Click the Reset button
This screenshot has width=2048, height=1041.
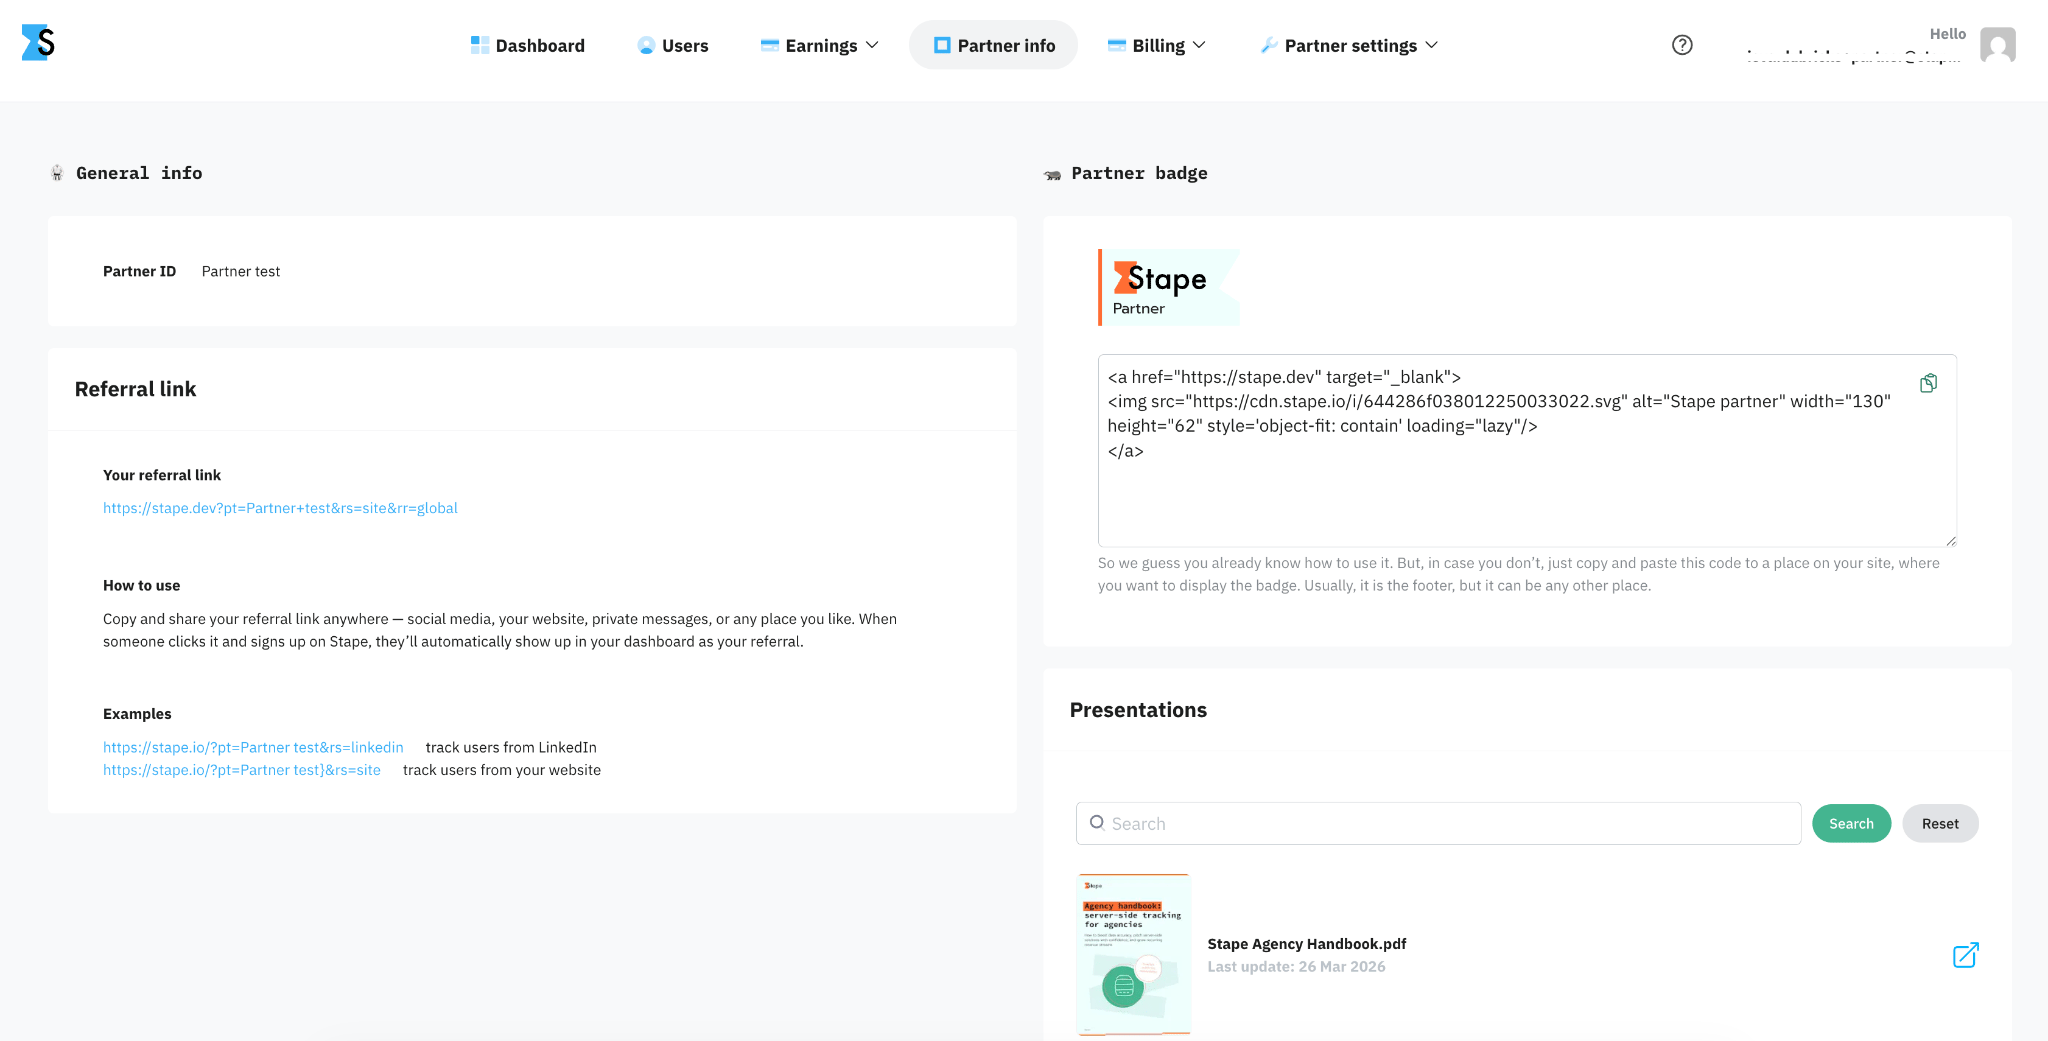[x=1940, y=823]
